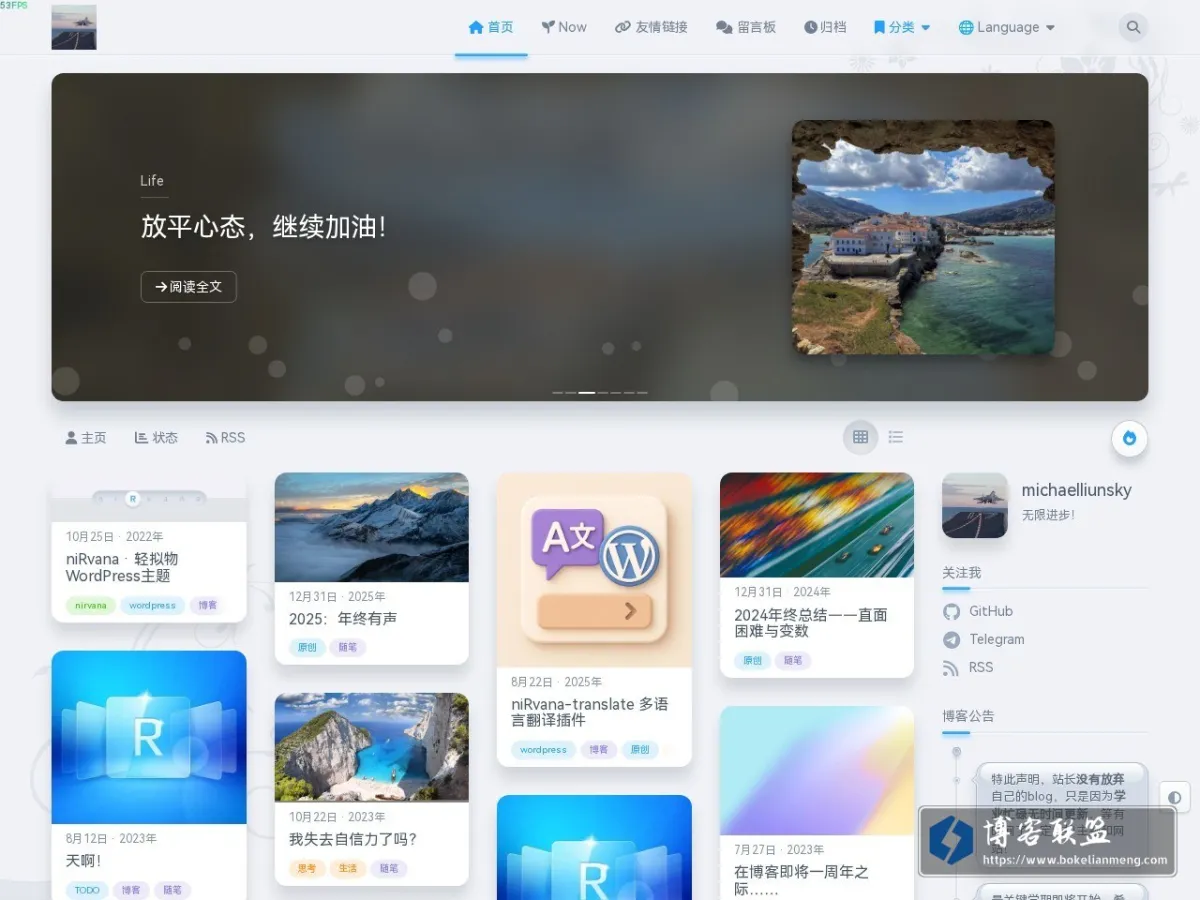Open blue R thumbnail of 天啊！ post
The image size is (1200, 900).
(149, 737)
